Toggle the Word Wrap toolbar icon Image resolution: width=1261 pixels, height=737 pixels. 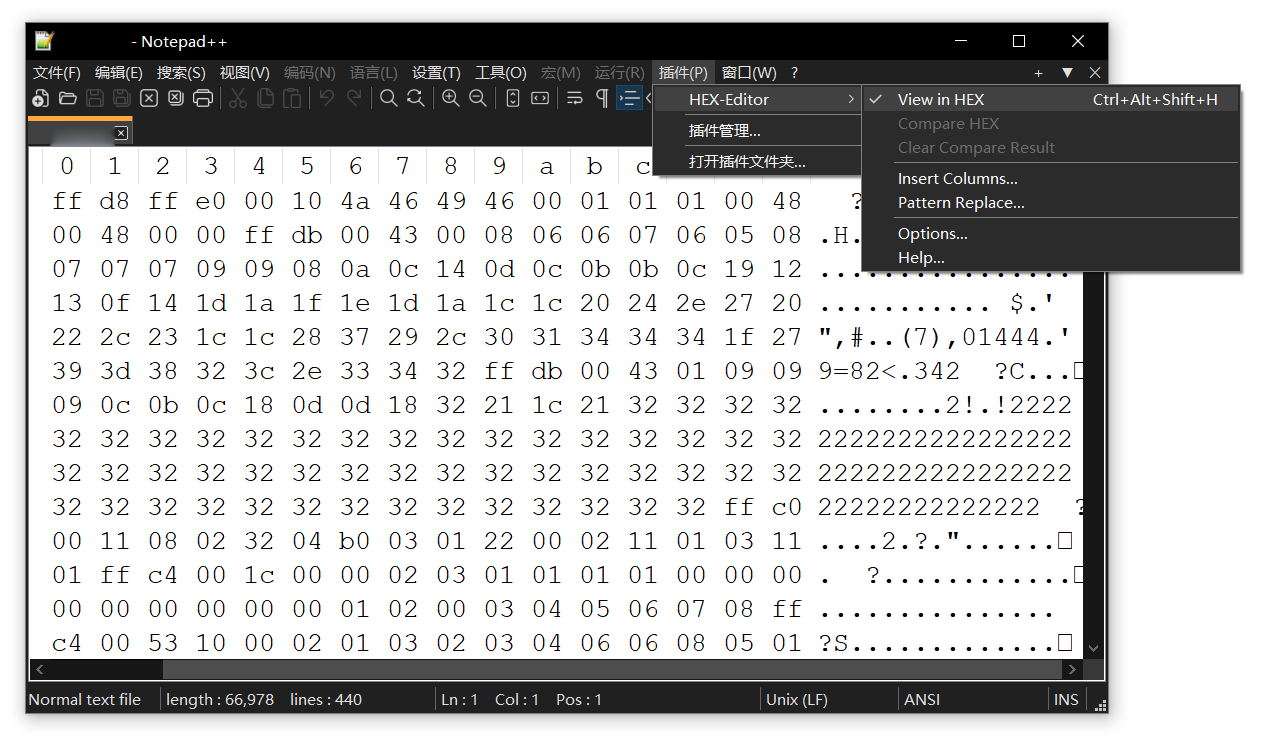click(x=575, y=98)
